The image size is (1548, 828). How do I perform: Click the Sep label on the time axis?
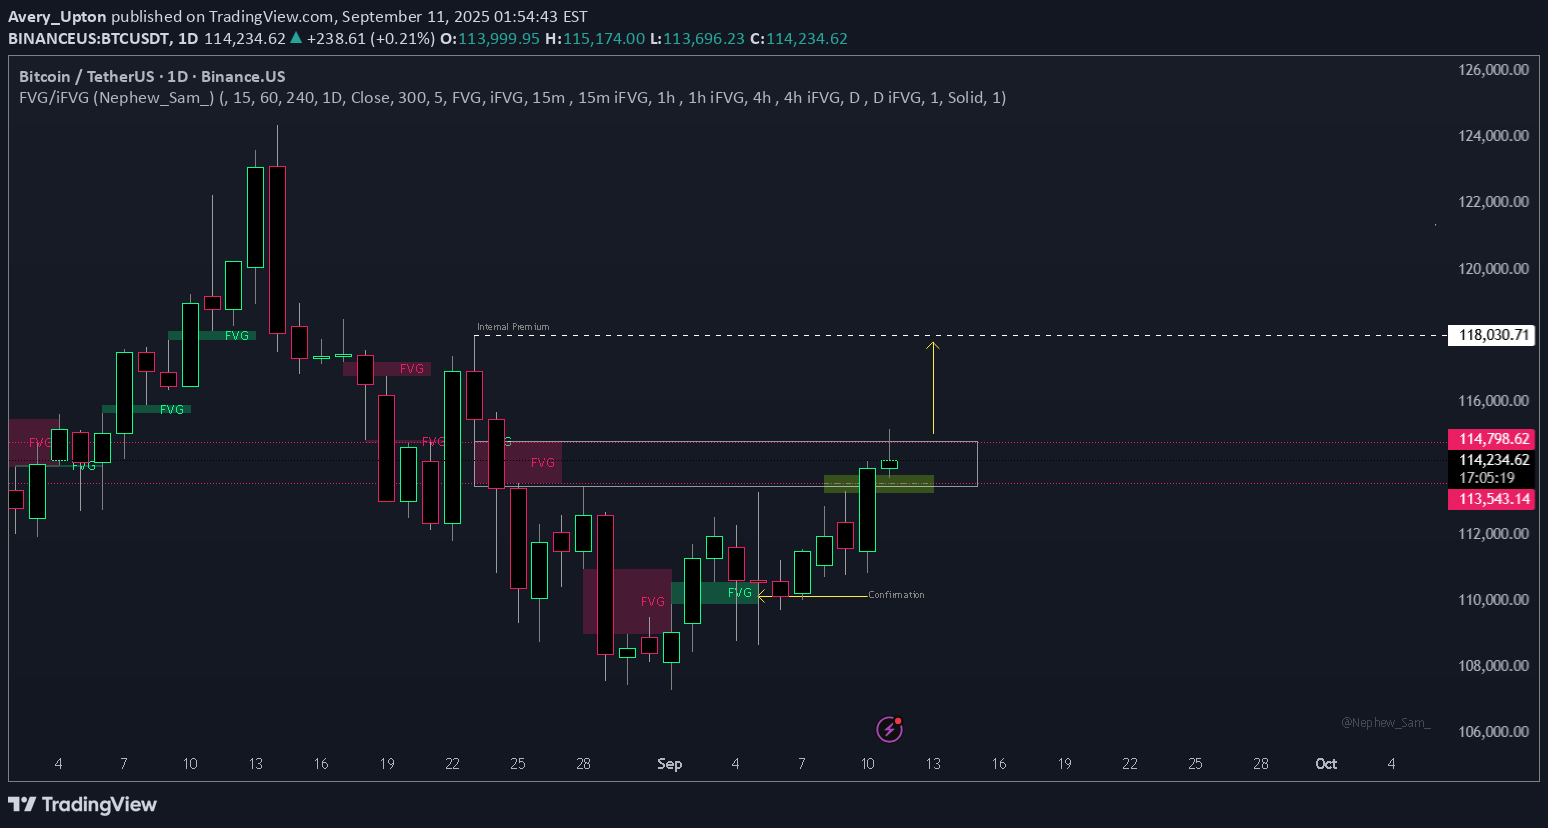click(x=670, y=764)
